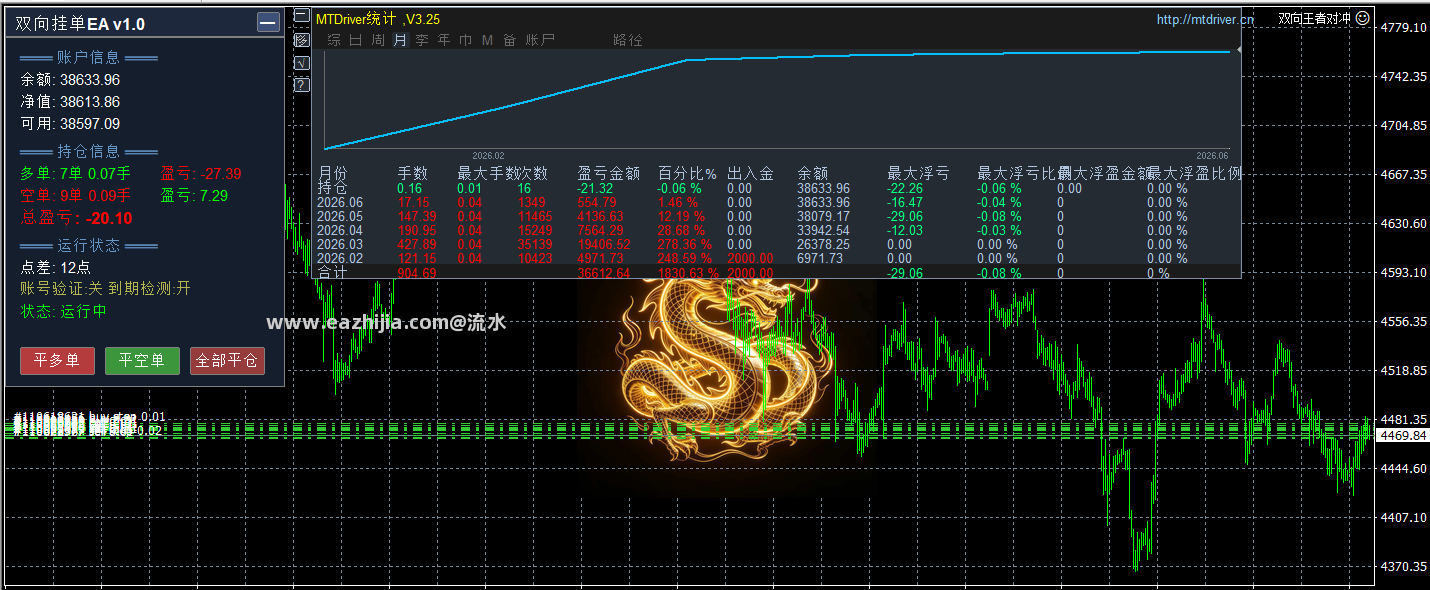The width and height of the screenshot is (1430, 590).
Task: Click the 平多单 close-long button
Action: (57, 361)
